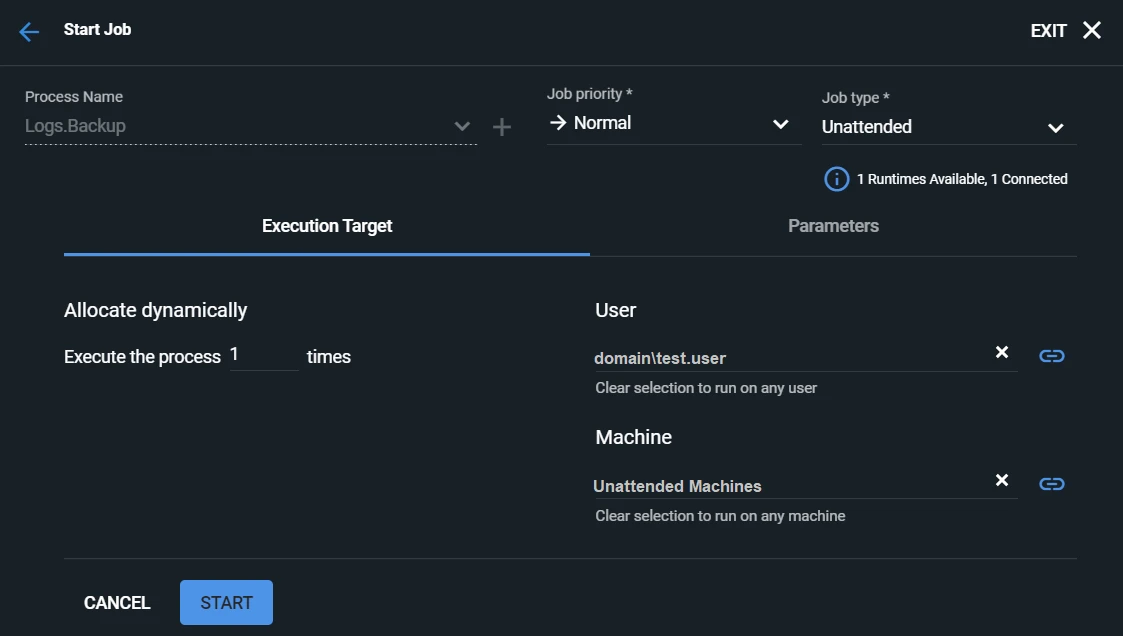Clear the domain\test.user selection
The height and width of the screenshot is (636, 1123).
[1002, 352]
